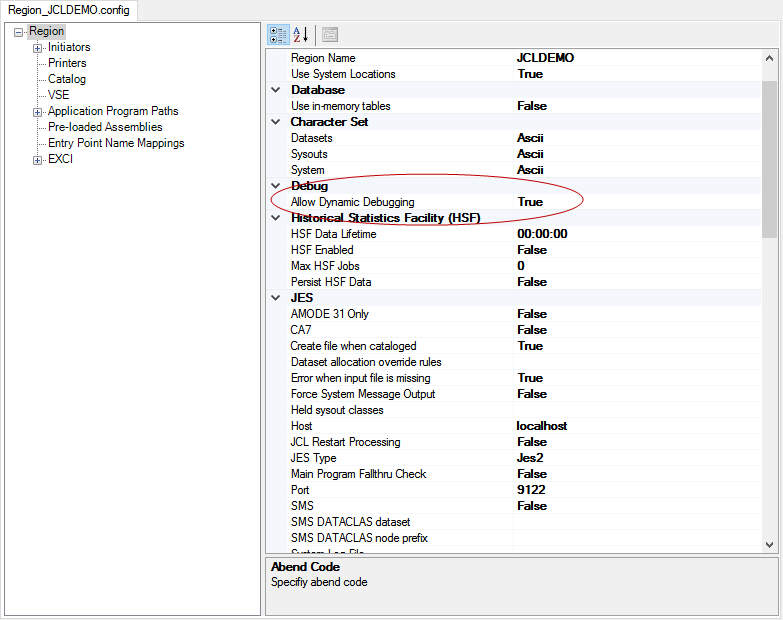Collapse the JES property category
The width and height of the screenshot is (783, 620).
[276, 298]
